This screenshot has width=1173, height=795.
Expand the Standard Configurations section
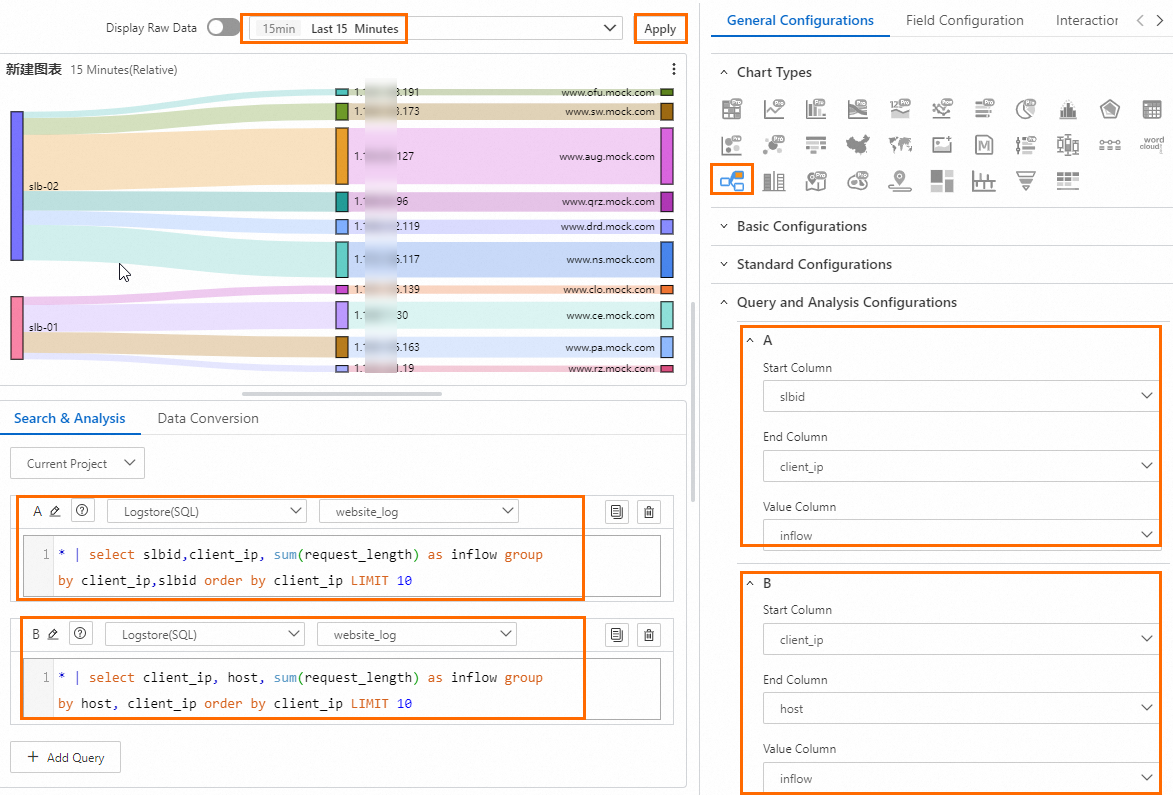(723, 265)
